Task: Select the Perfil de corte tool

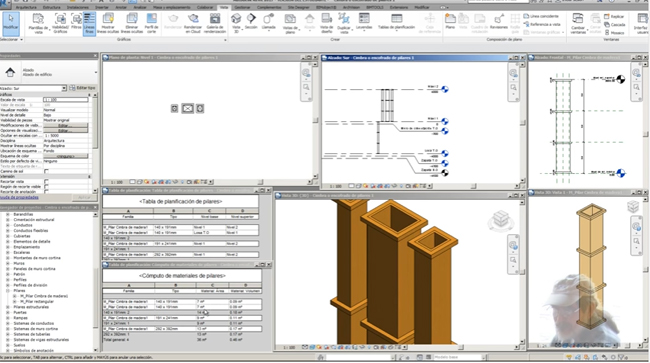Action: (151, 23)
